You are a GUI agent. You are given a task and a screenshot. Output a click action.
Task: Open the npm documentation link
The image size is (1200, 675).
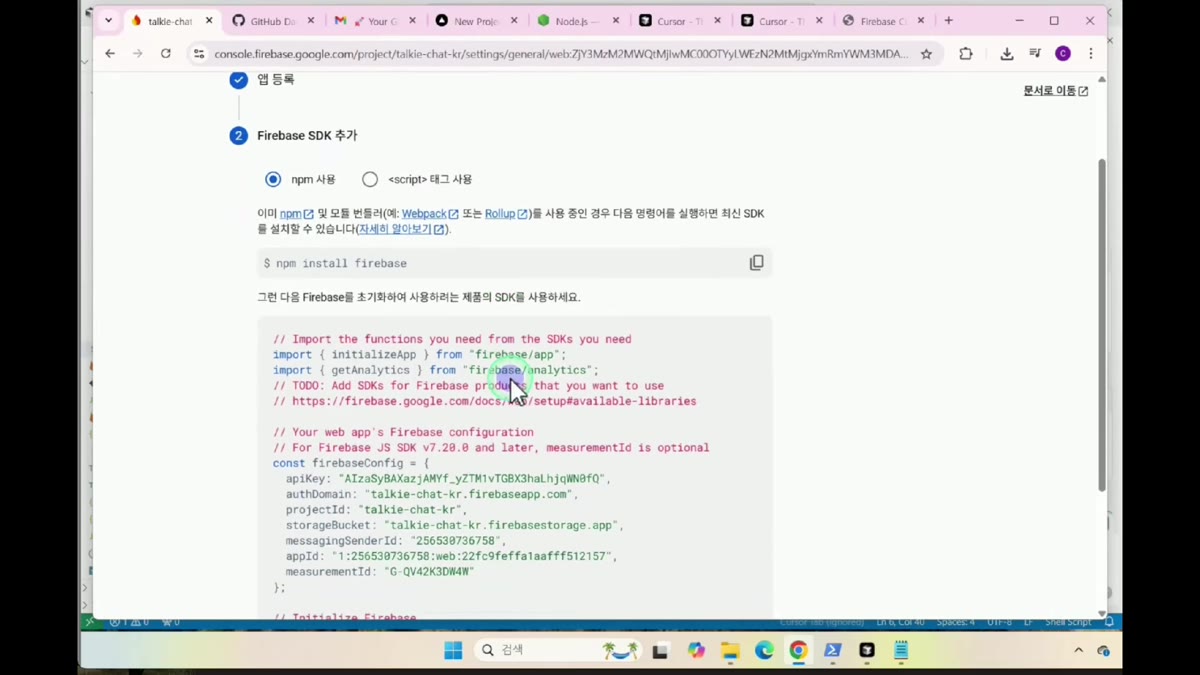point(296,213)
